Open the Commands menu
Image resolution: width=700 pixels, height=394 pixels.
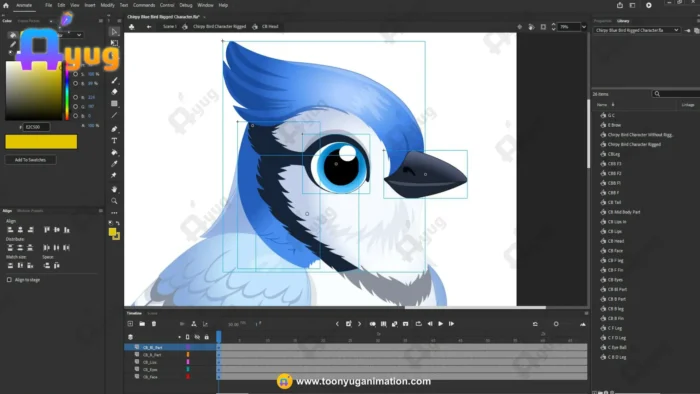[144, 5]
